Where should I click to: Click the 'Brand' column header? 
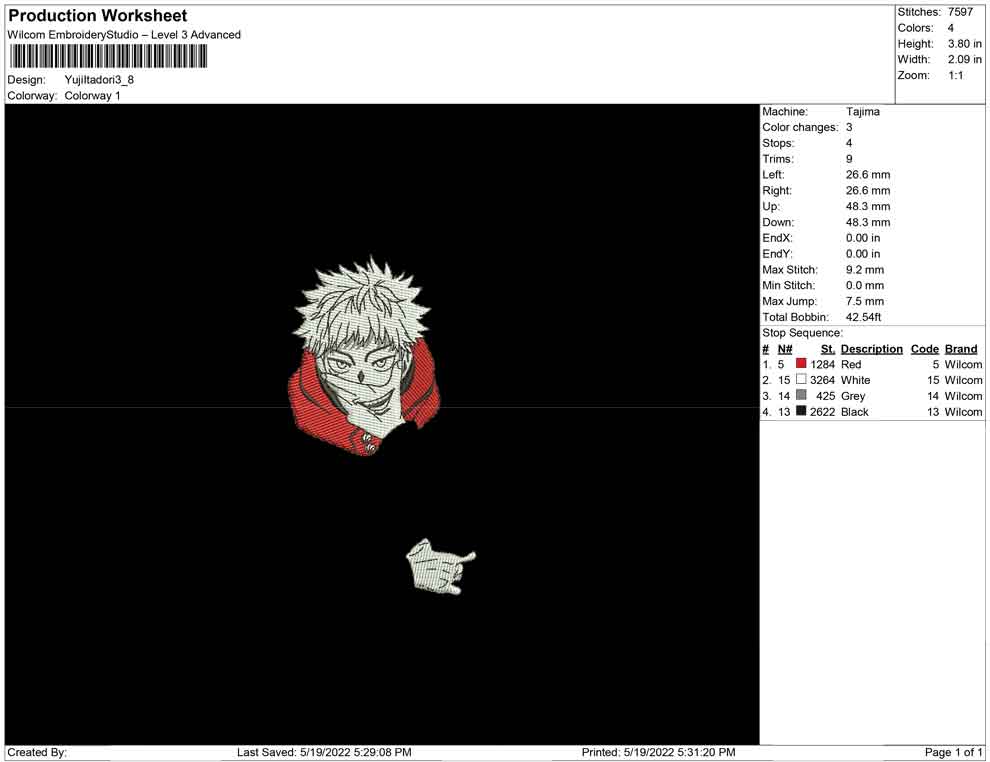click(x=961, y=348)
